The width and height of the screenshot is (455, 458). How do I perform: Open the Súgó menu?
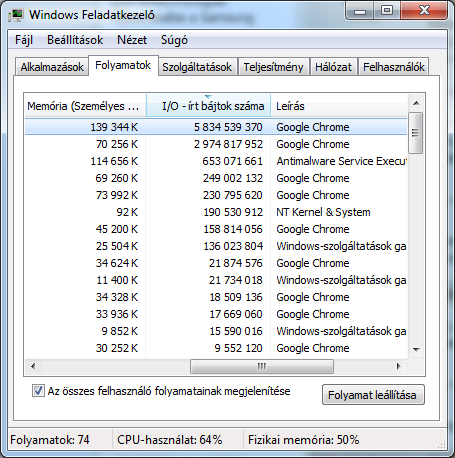coord(174,40)
